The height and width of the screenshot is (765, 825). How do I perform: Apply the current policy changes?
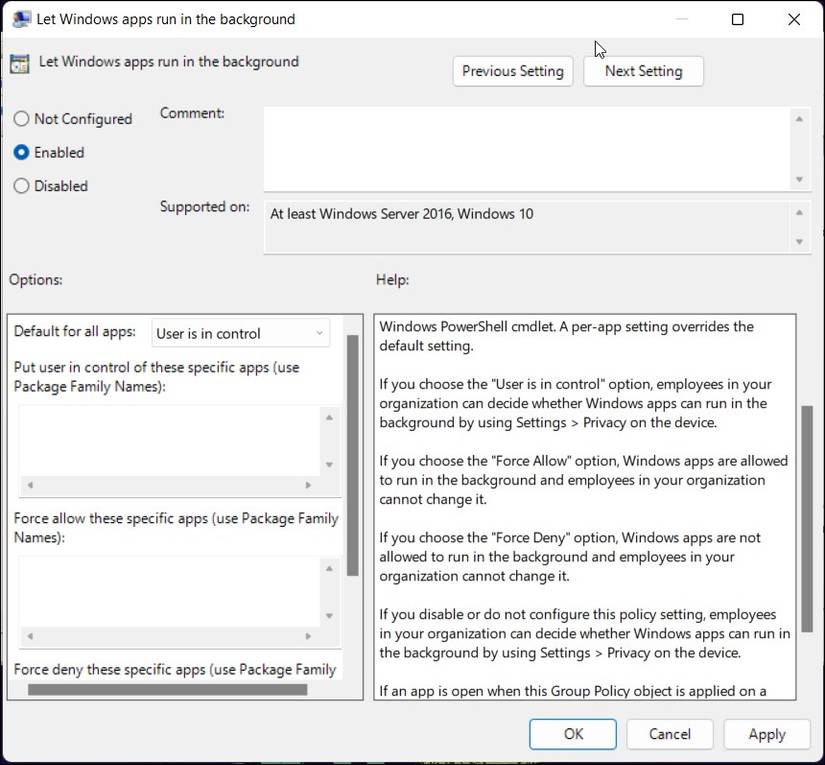tap(766, 733)
